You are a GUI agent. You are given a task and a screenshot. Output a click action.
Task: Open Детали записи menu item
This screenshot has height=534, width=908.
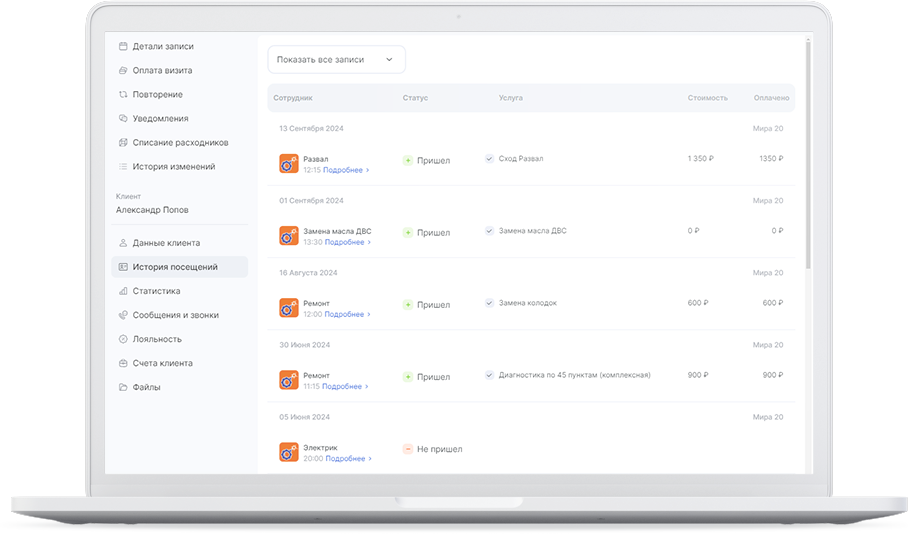[x=180, y=46]
